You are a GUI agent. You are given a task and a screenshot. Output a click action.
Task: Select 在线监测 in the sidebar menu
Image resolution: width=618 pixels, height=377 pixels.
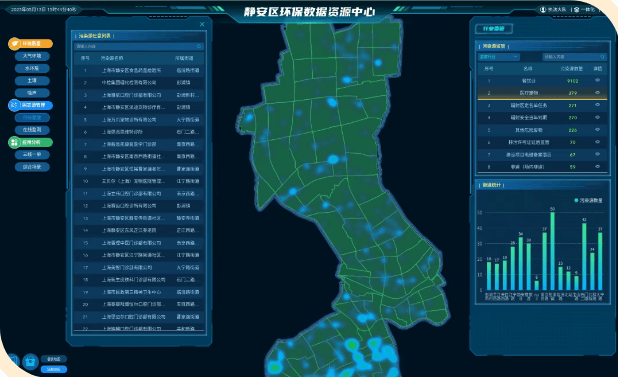click(x=32, y=130)
